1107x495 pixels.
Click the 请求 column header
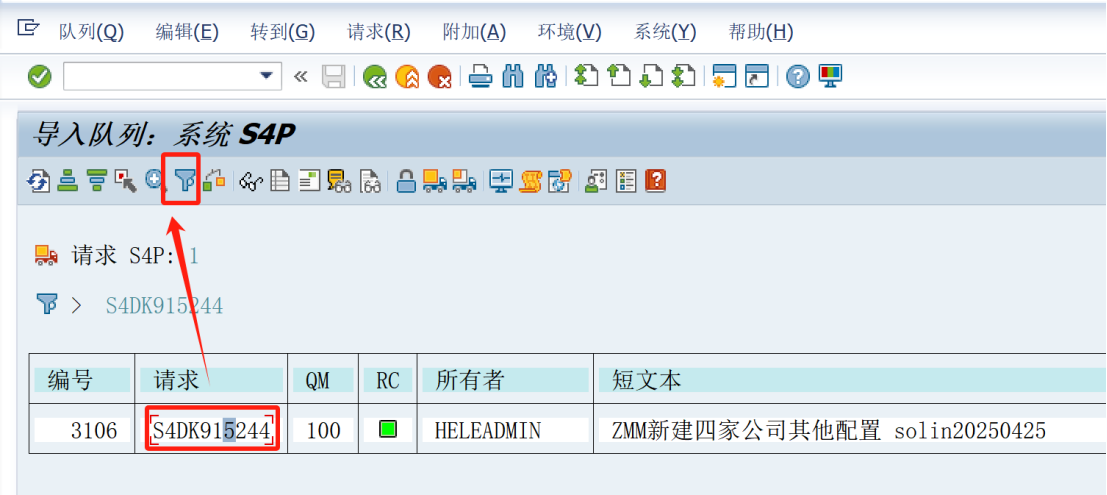pyautogui.click(x=211, y=381)
